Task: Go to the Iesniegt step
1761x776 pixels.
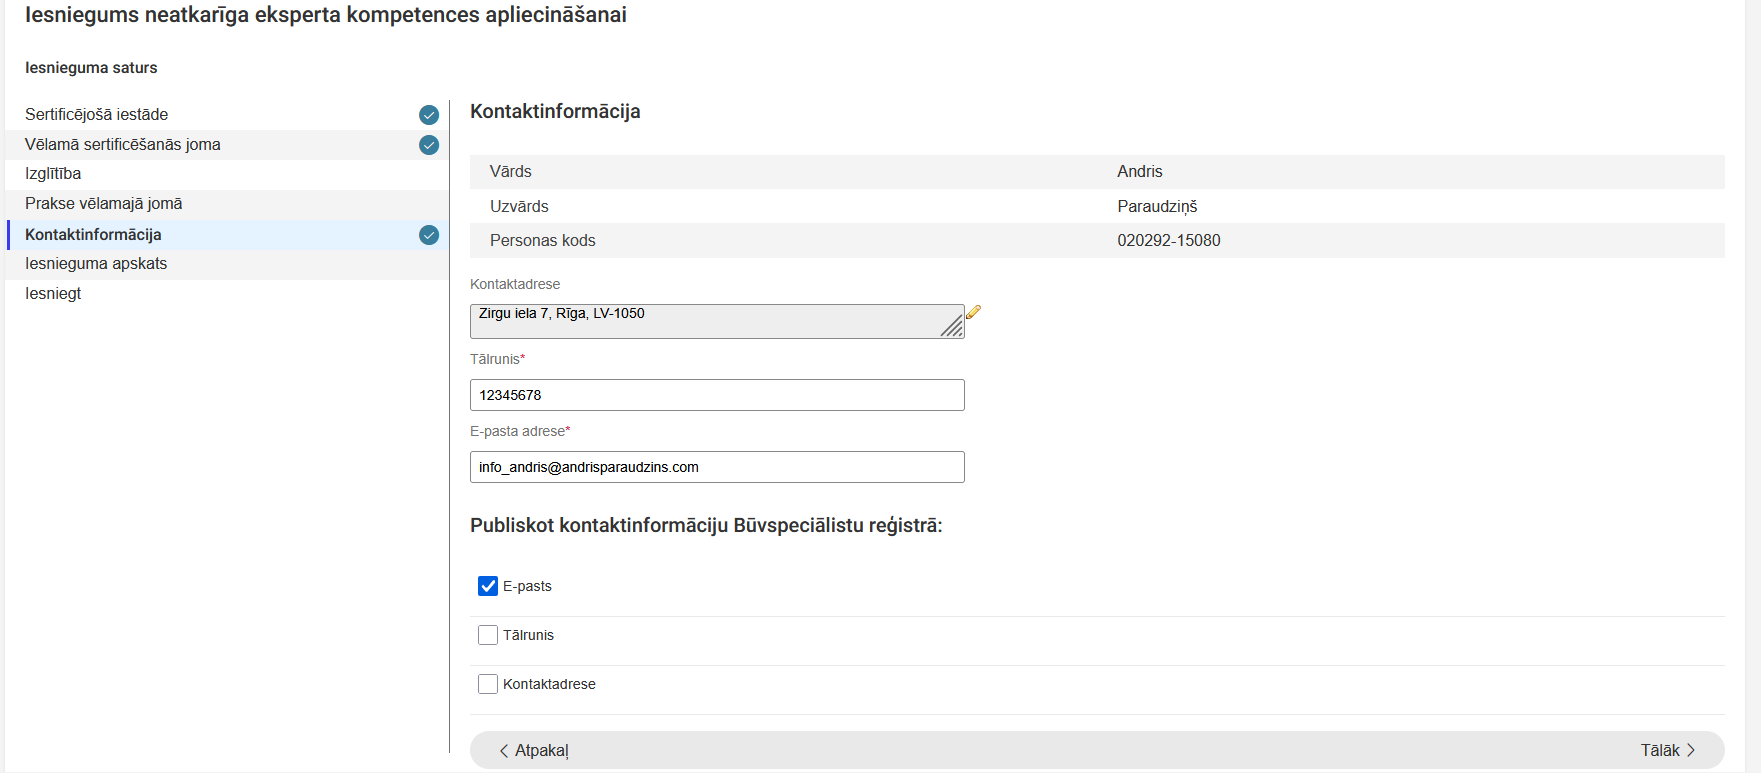Action: click(x=53, y=294)
